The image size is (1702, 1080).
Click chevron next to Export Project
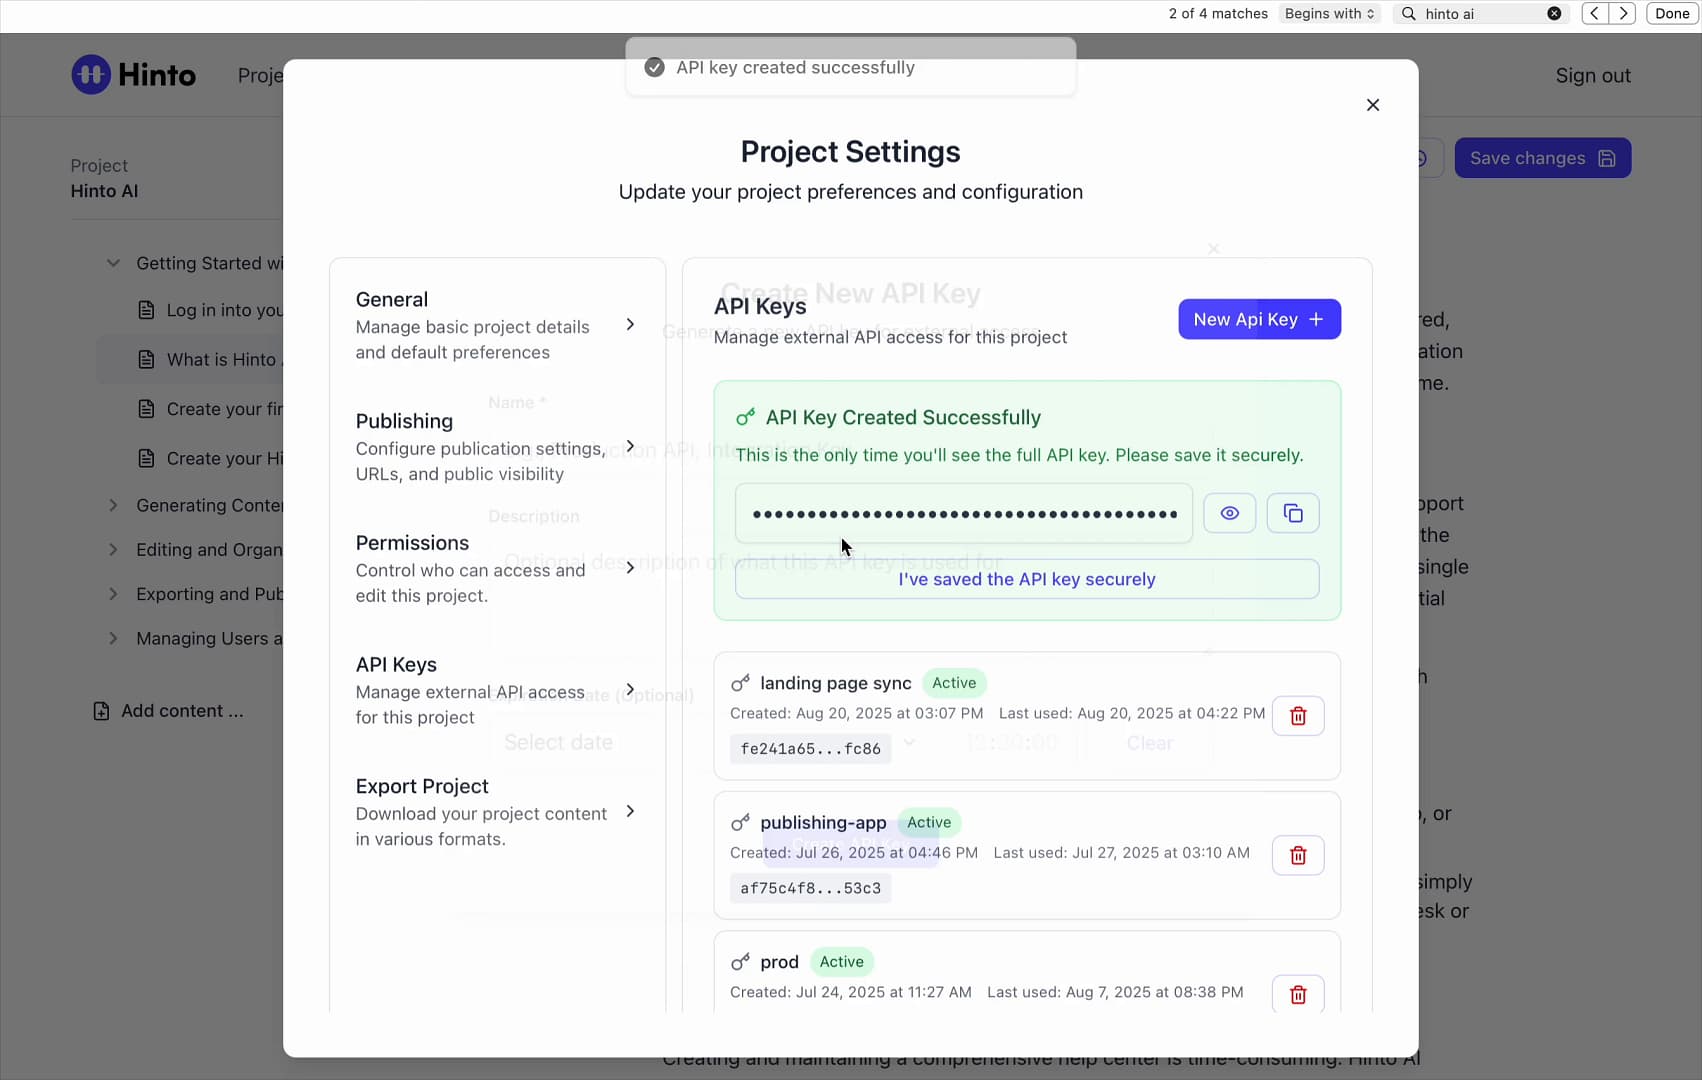[630, 811]
